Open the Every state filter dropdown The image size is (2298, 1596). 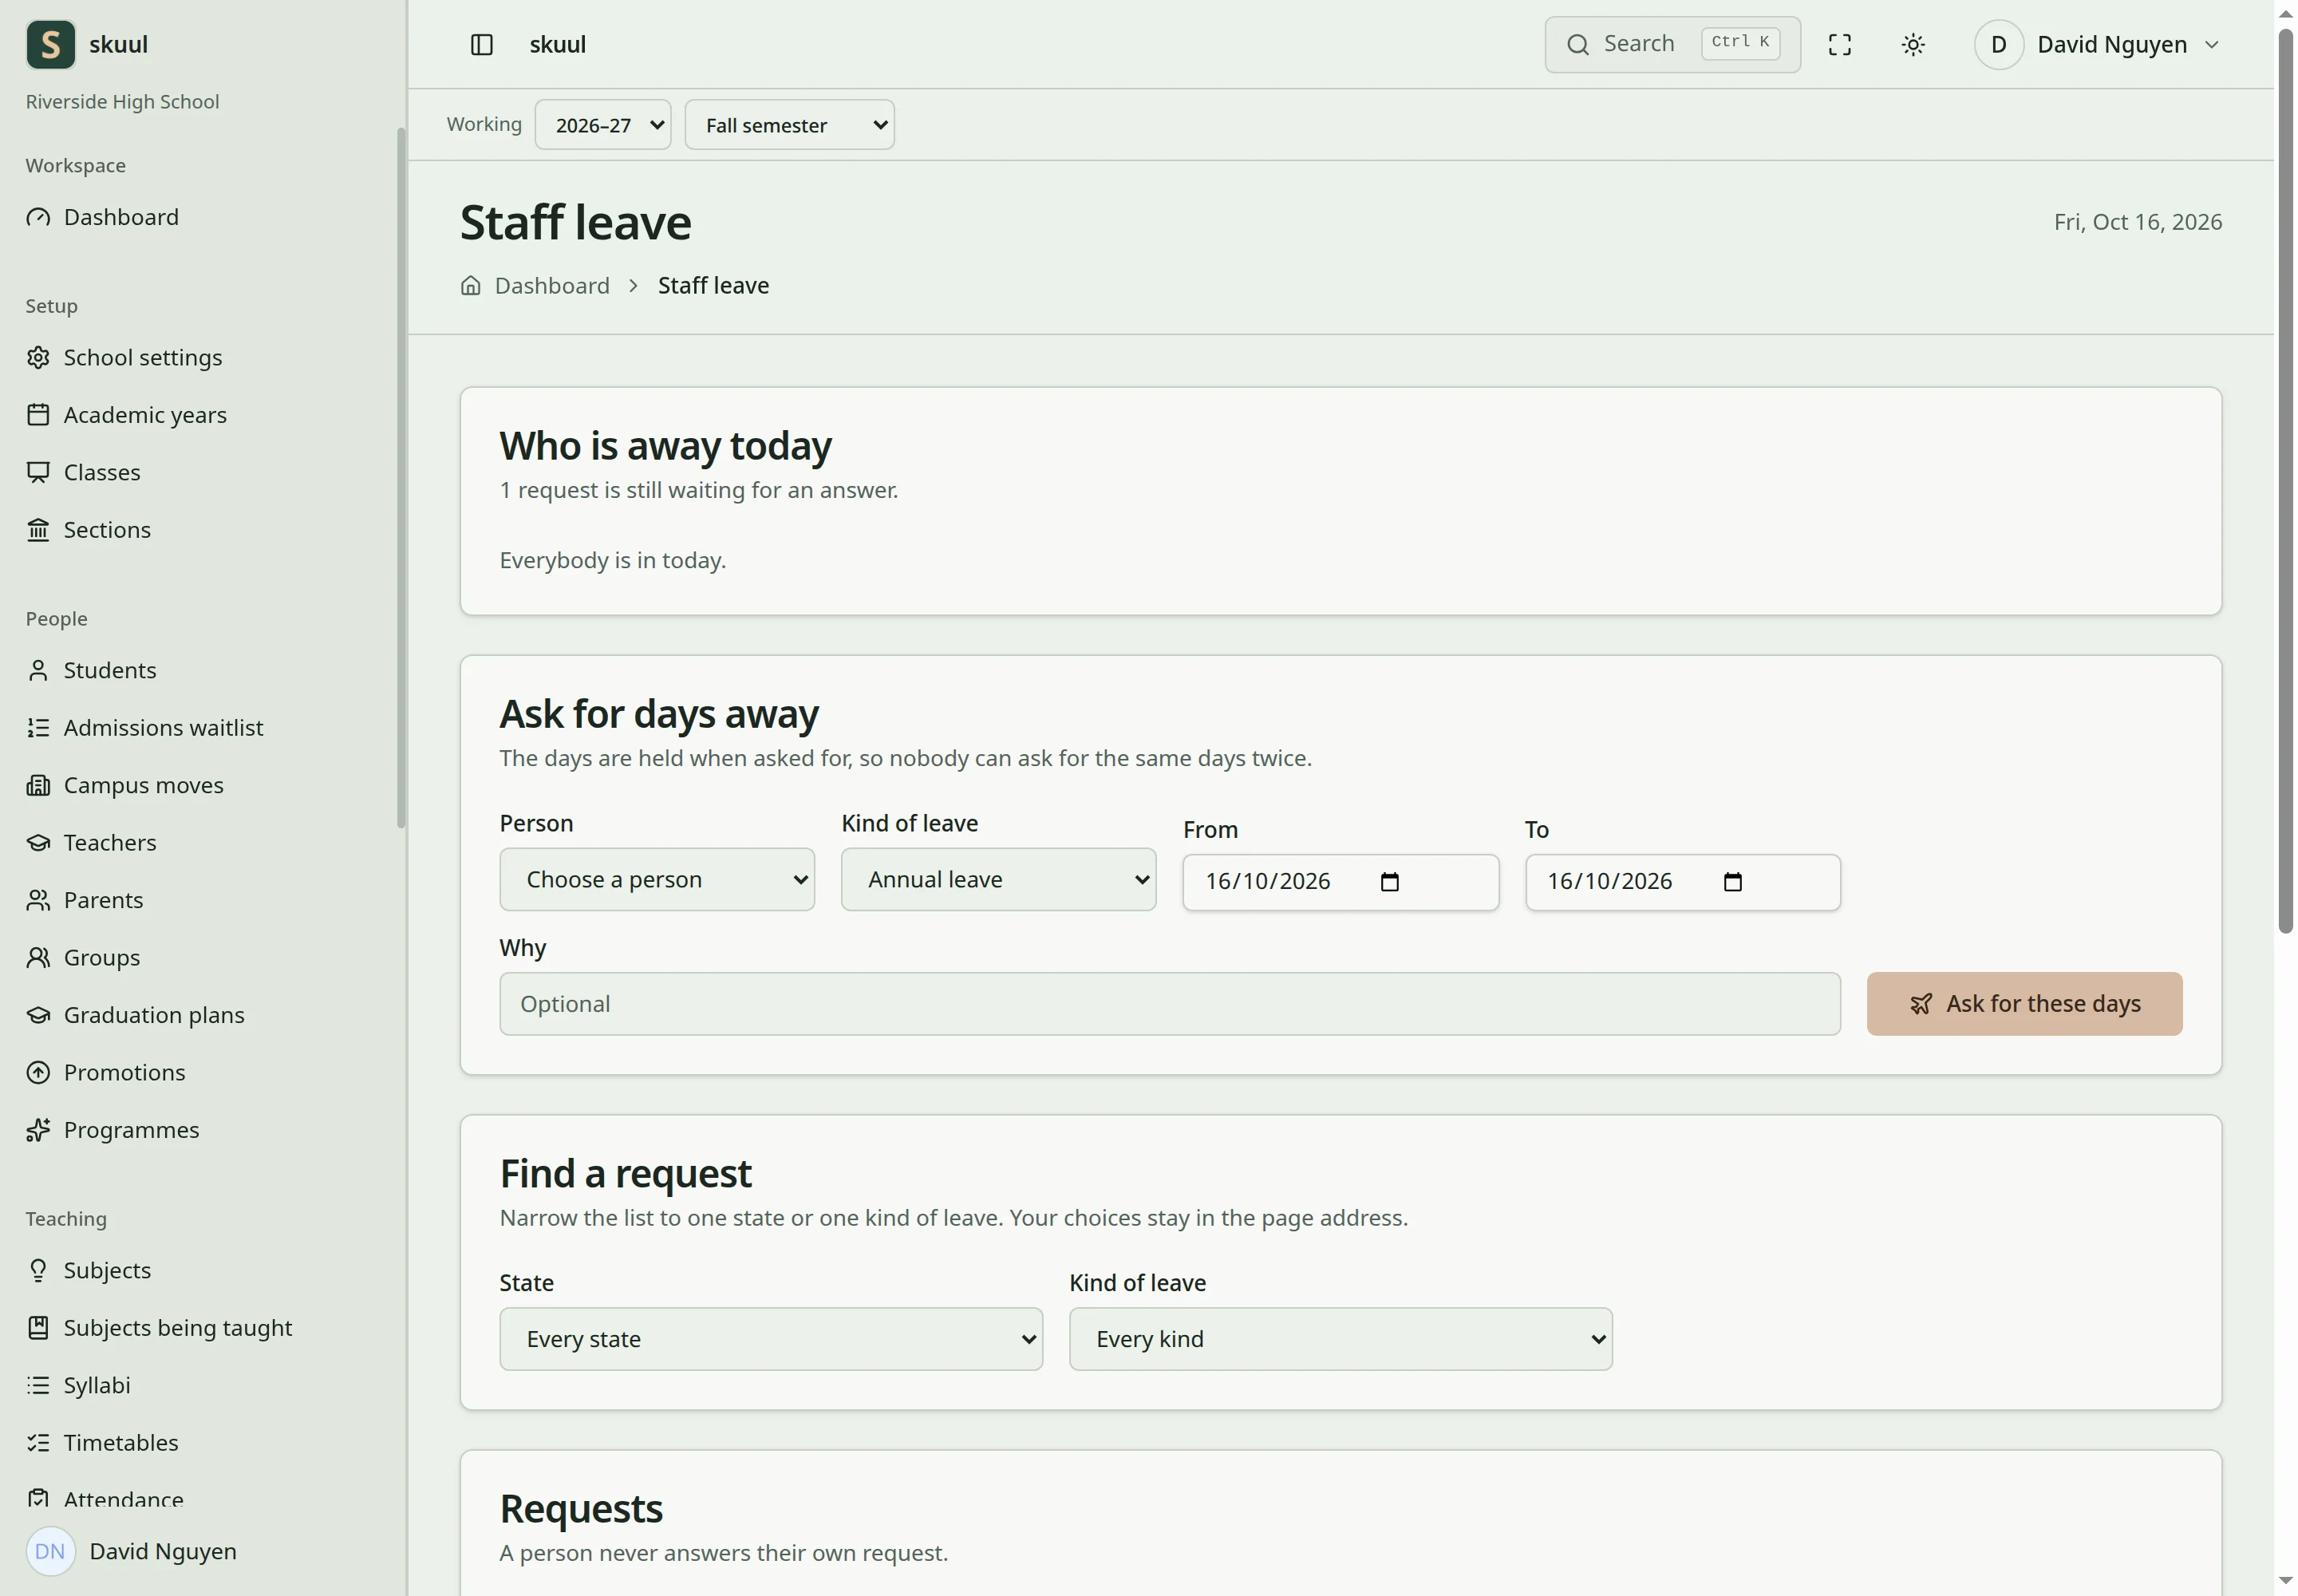[771, 1339]
